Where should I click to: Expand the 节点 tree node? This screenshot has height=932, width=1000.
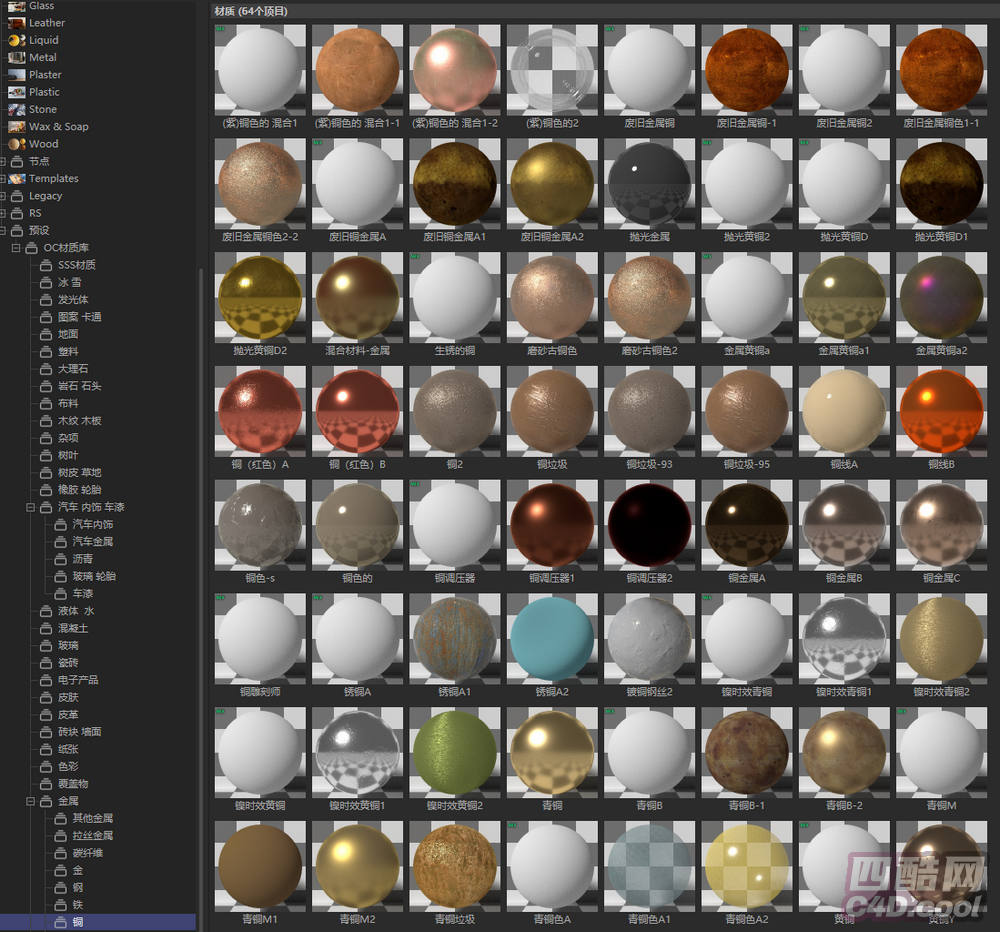coord(4,161)
